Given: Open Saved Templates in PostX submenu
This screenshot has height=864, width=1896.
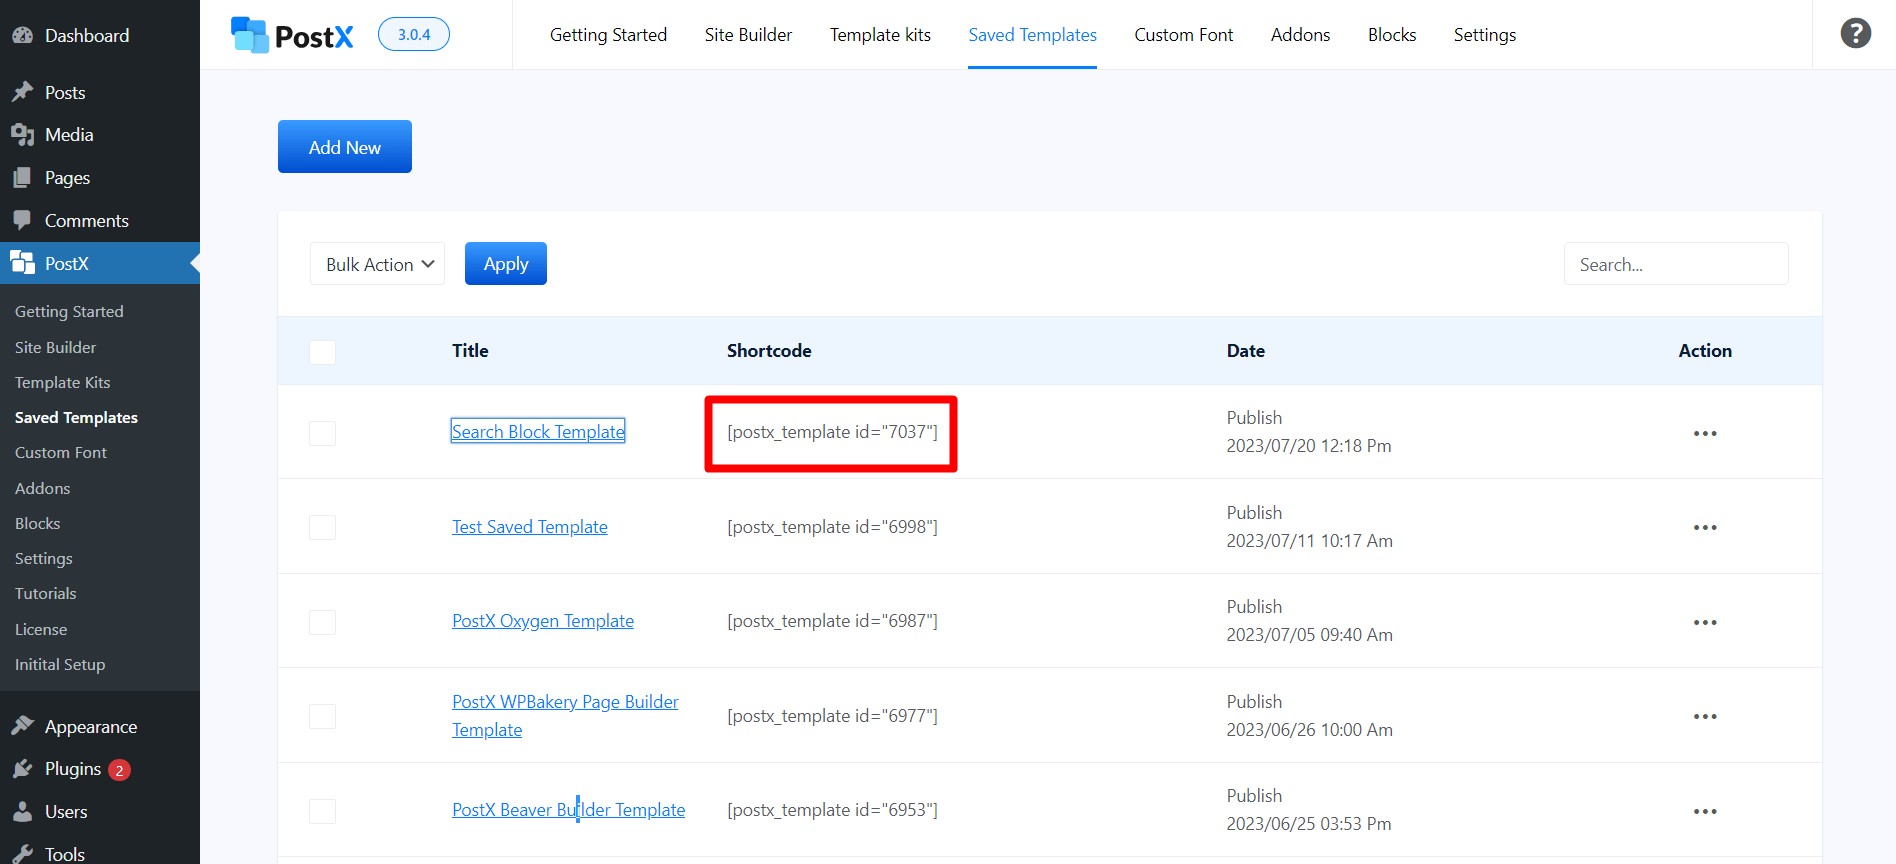Looking at the screenshot, I should click(x=76, y=417).
